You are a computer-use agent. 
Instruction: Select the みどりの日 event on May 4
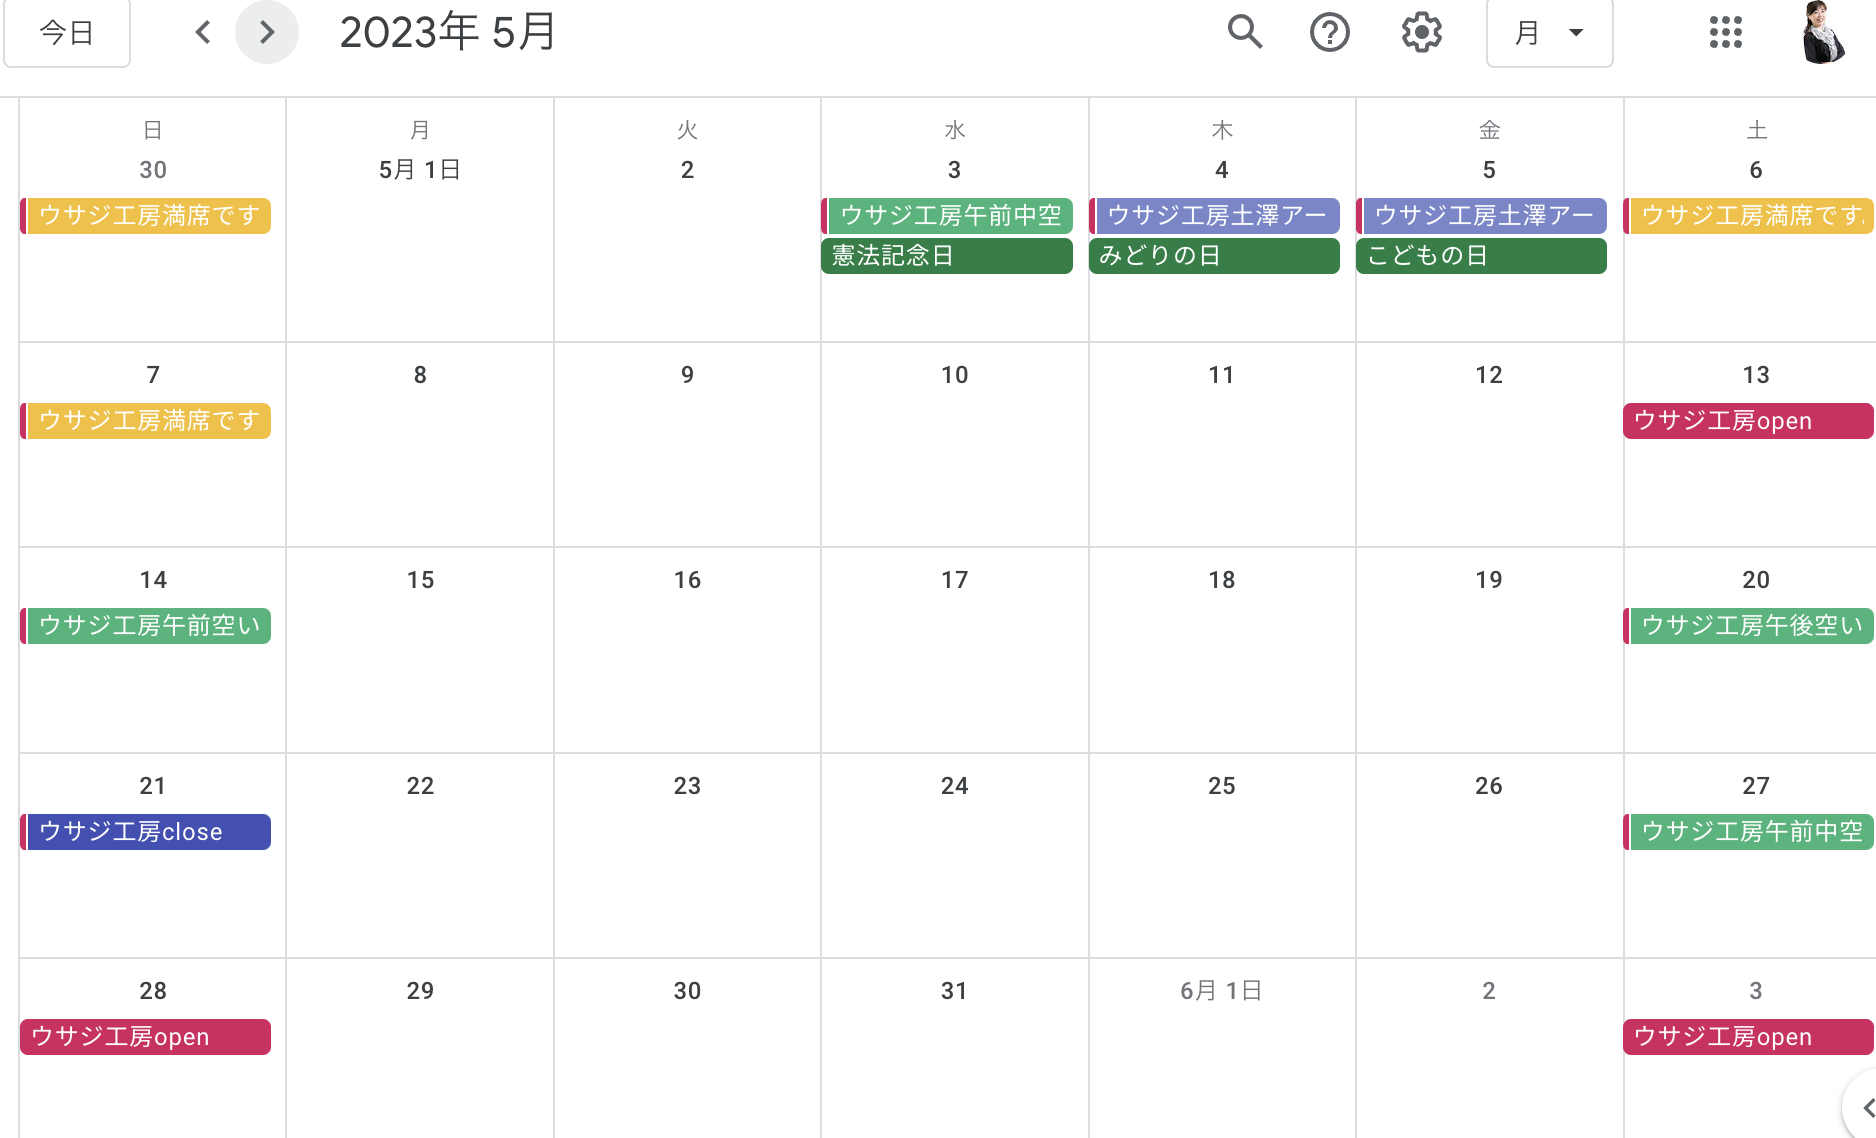(x=1214, y=256)
